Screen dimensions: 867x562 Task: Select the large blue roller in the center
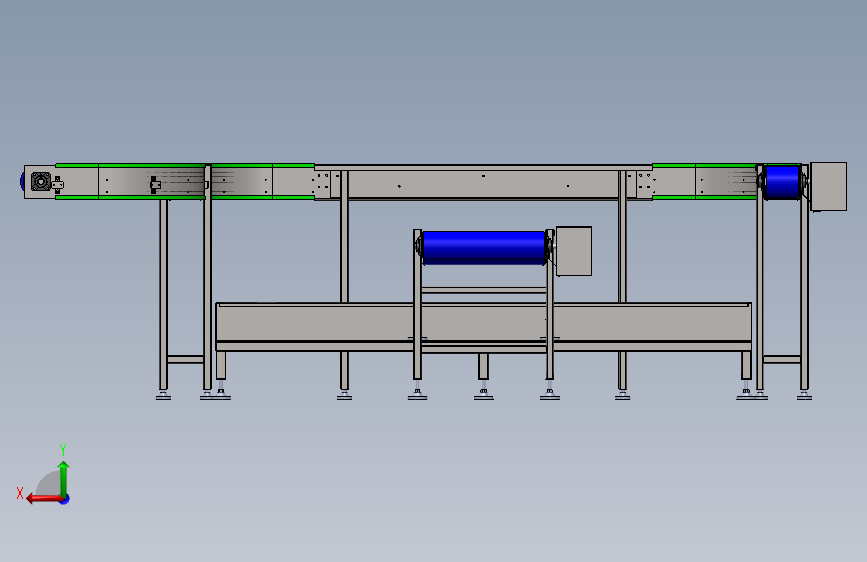[484, 247]
